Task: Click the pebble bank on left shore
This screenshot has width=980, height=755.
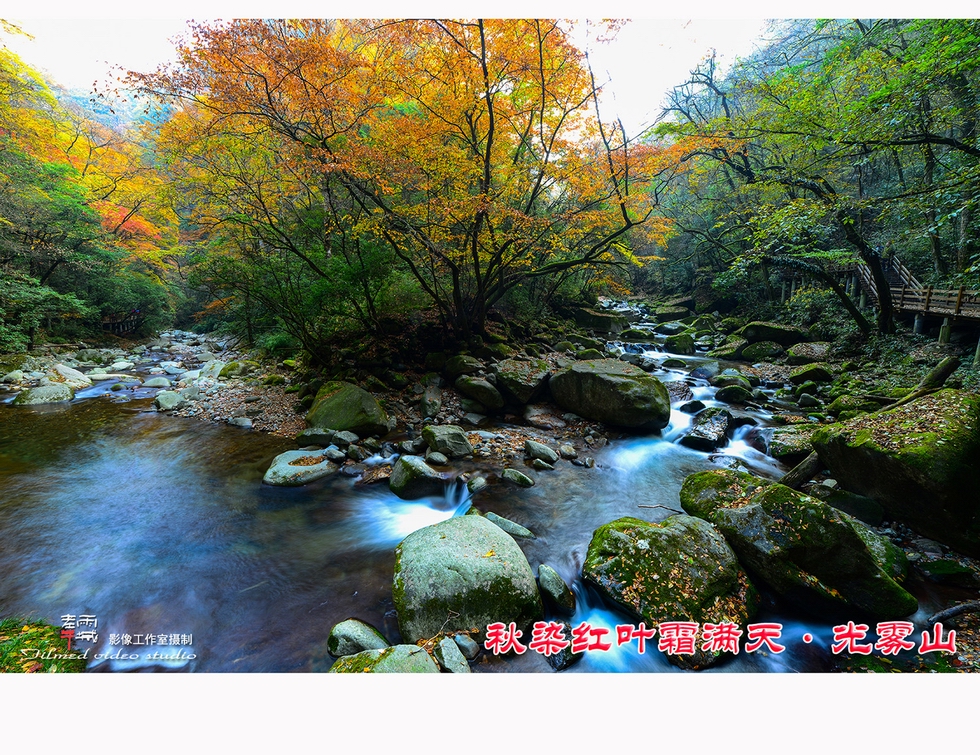Action: point(240,403)
